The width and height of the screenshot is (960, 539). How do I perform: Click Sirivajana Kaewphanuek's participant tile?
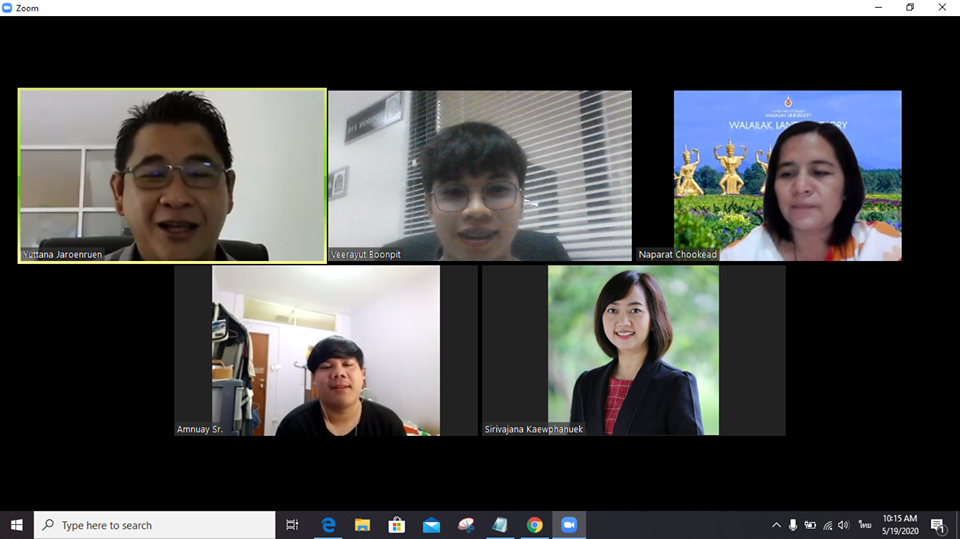point(633,350)
